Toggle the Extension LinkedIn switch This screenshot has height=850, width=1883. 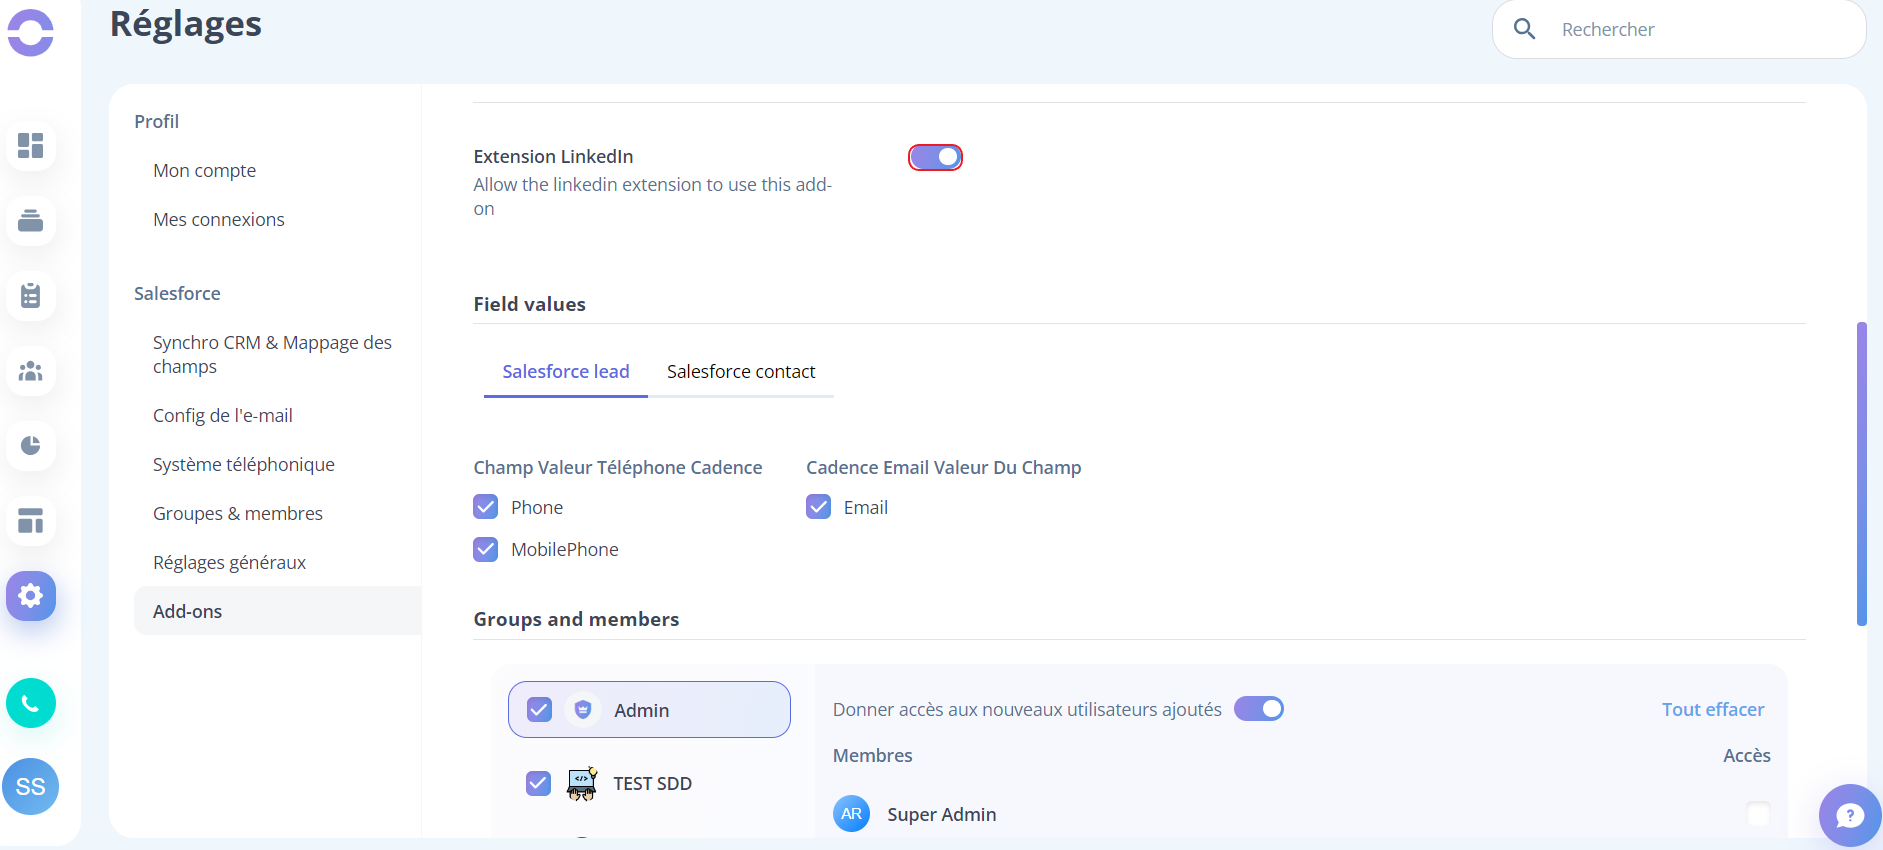(935, 157)
